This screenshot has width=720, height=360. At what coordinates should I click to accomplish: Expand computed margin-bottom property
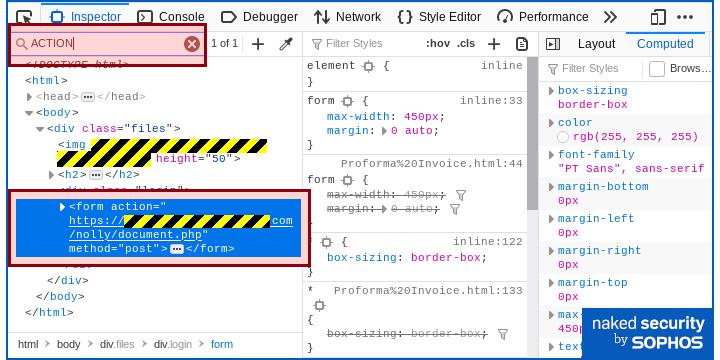(x=551, y=187)
